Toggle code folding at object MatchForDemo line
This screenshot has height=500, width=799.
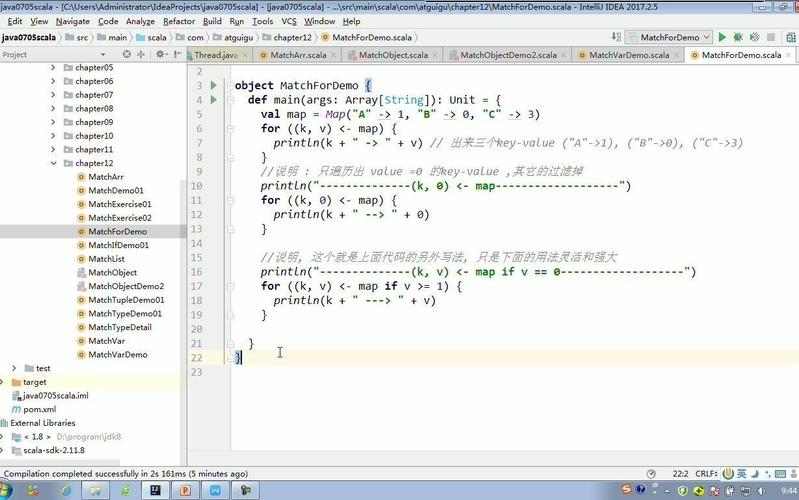[x=230, y=86]
